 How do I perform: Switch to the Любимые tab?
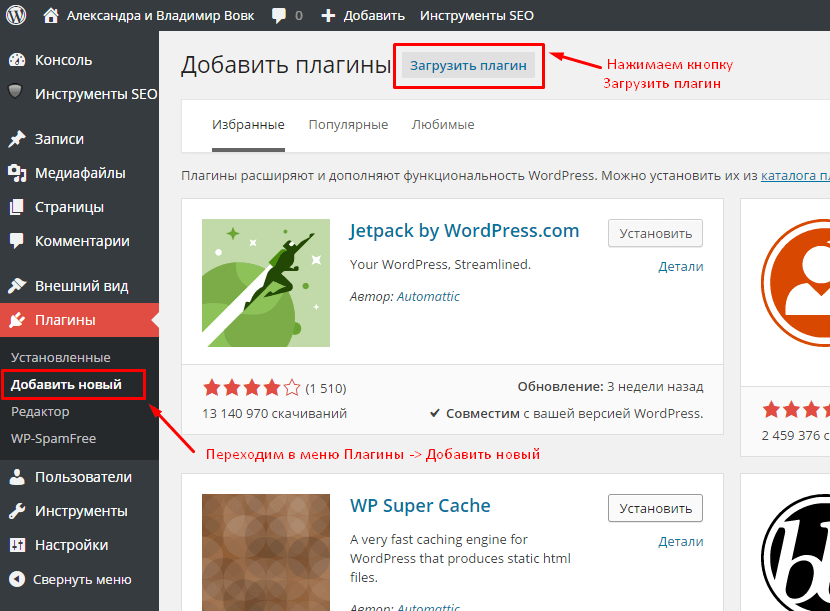click(x=443, y=125)
